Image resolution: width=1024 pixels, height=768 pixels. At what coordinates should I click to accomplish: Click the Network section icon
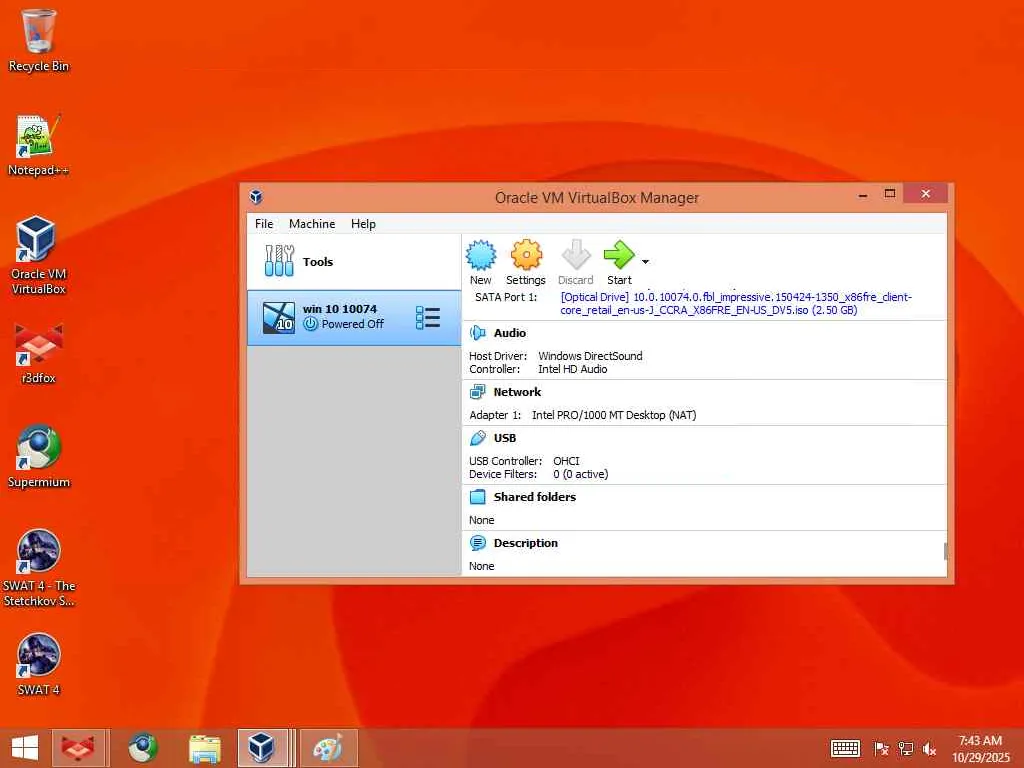coord(478,392)
